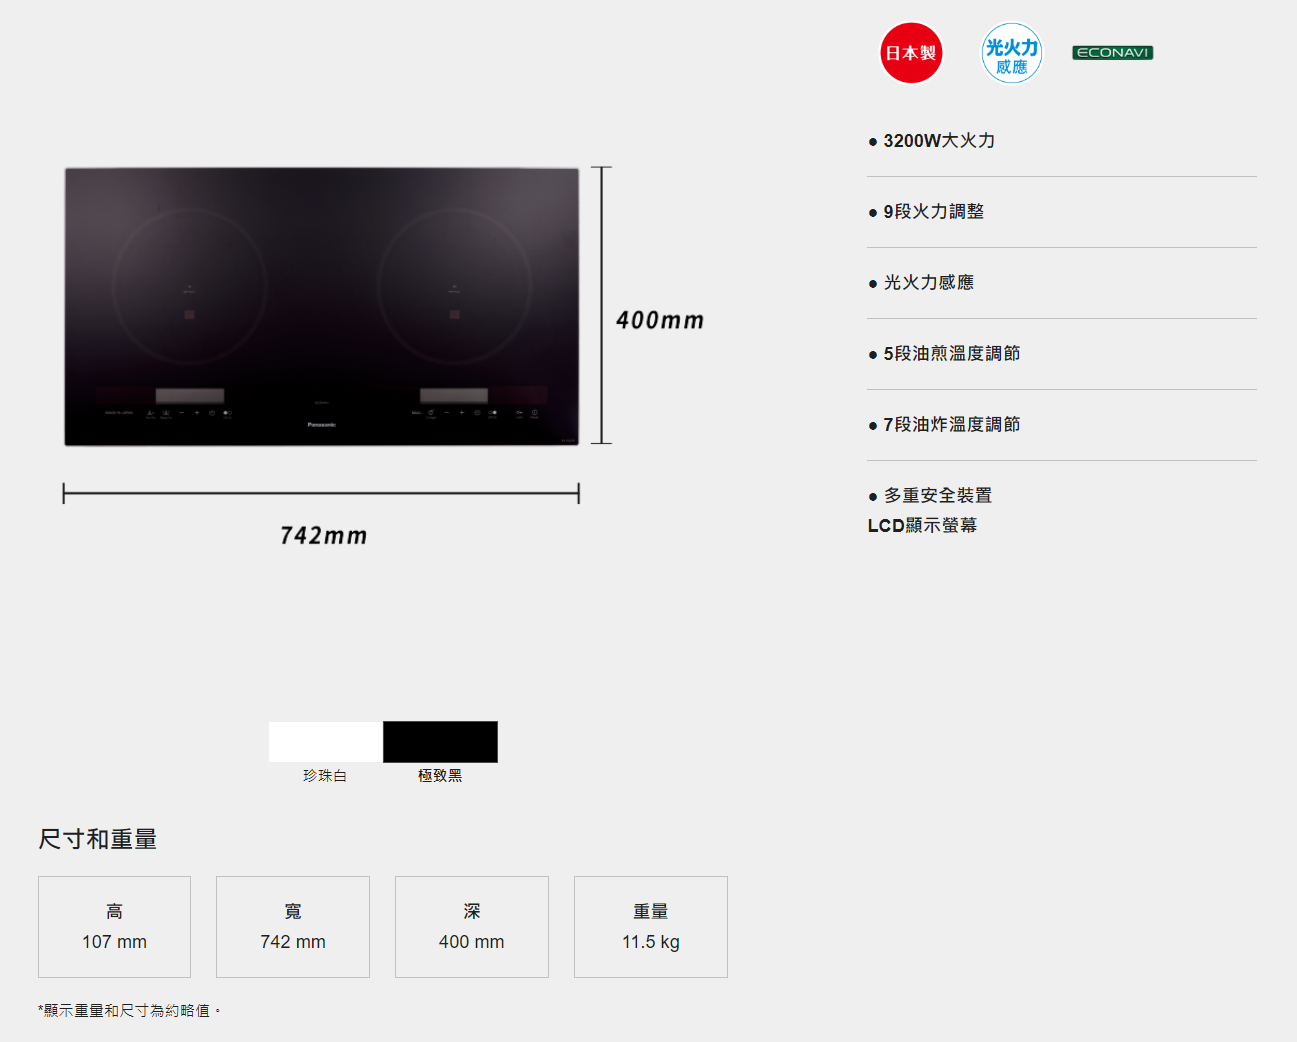Click the italic 400mm dimension label beside image
This screenshot has width=1297, height=1042.
click(660, 321)
